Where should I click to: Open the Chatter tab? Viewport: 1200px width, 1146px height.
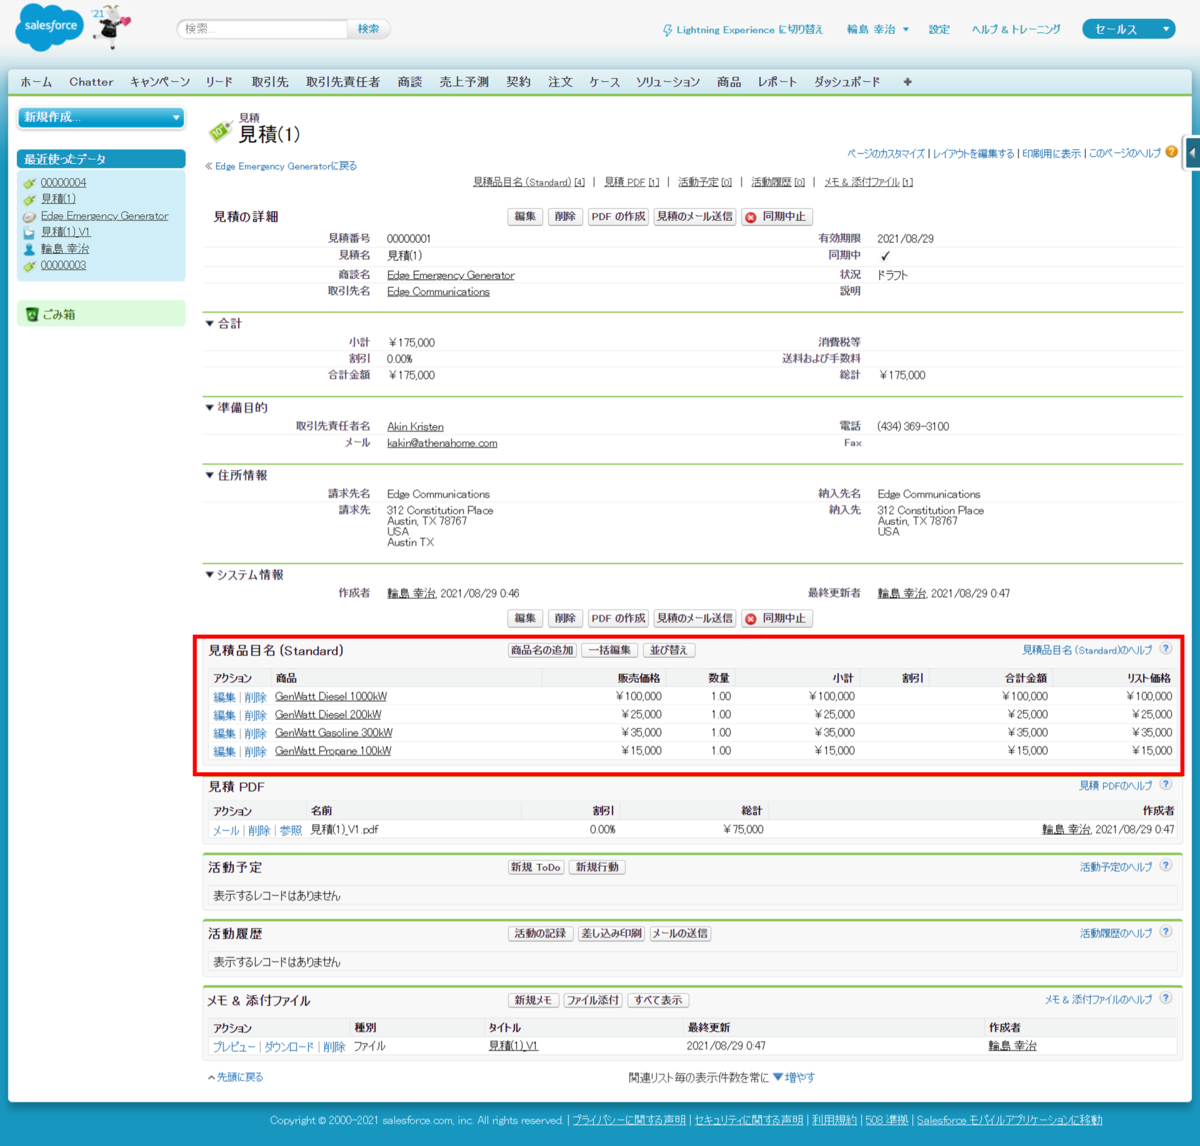[91, 82]
